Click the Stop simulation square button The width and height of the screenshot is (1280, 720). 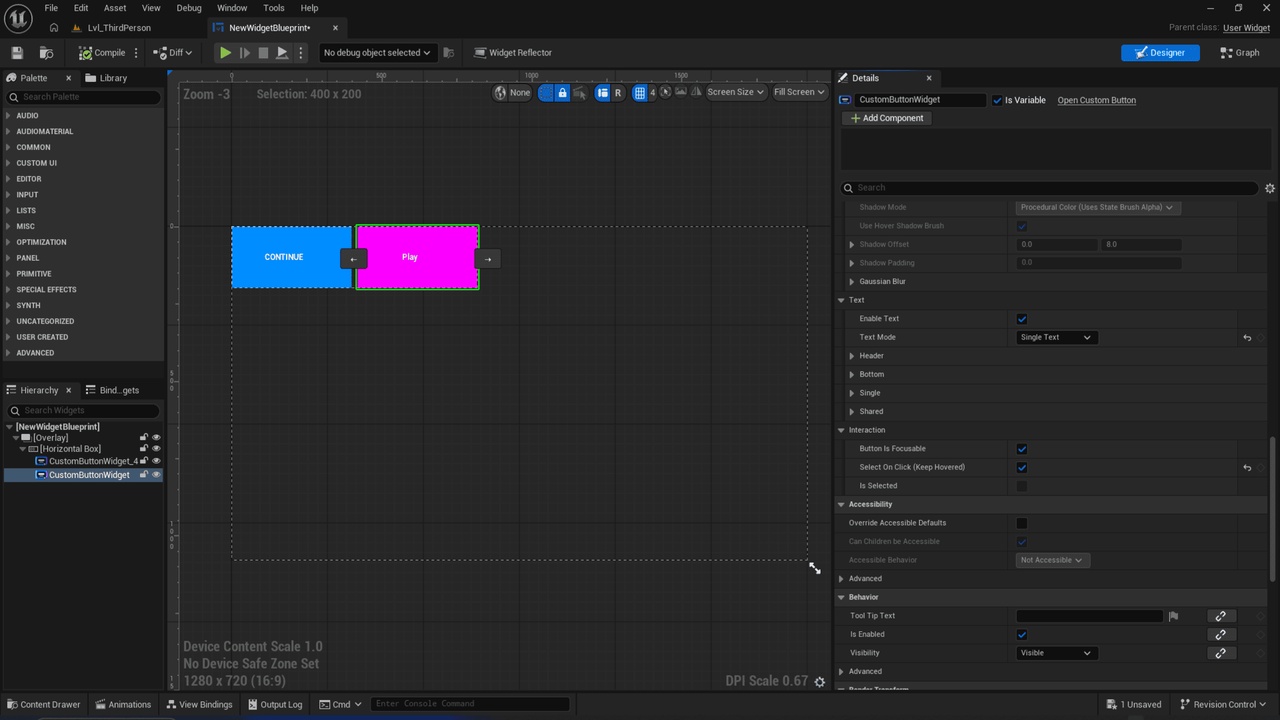point(263,53)
